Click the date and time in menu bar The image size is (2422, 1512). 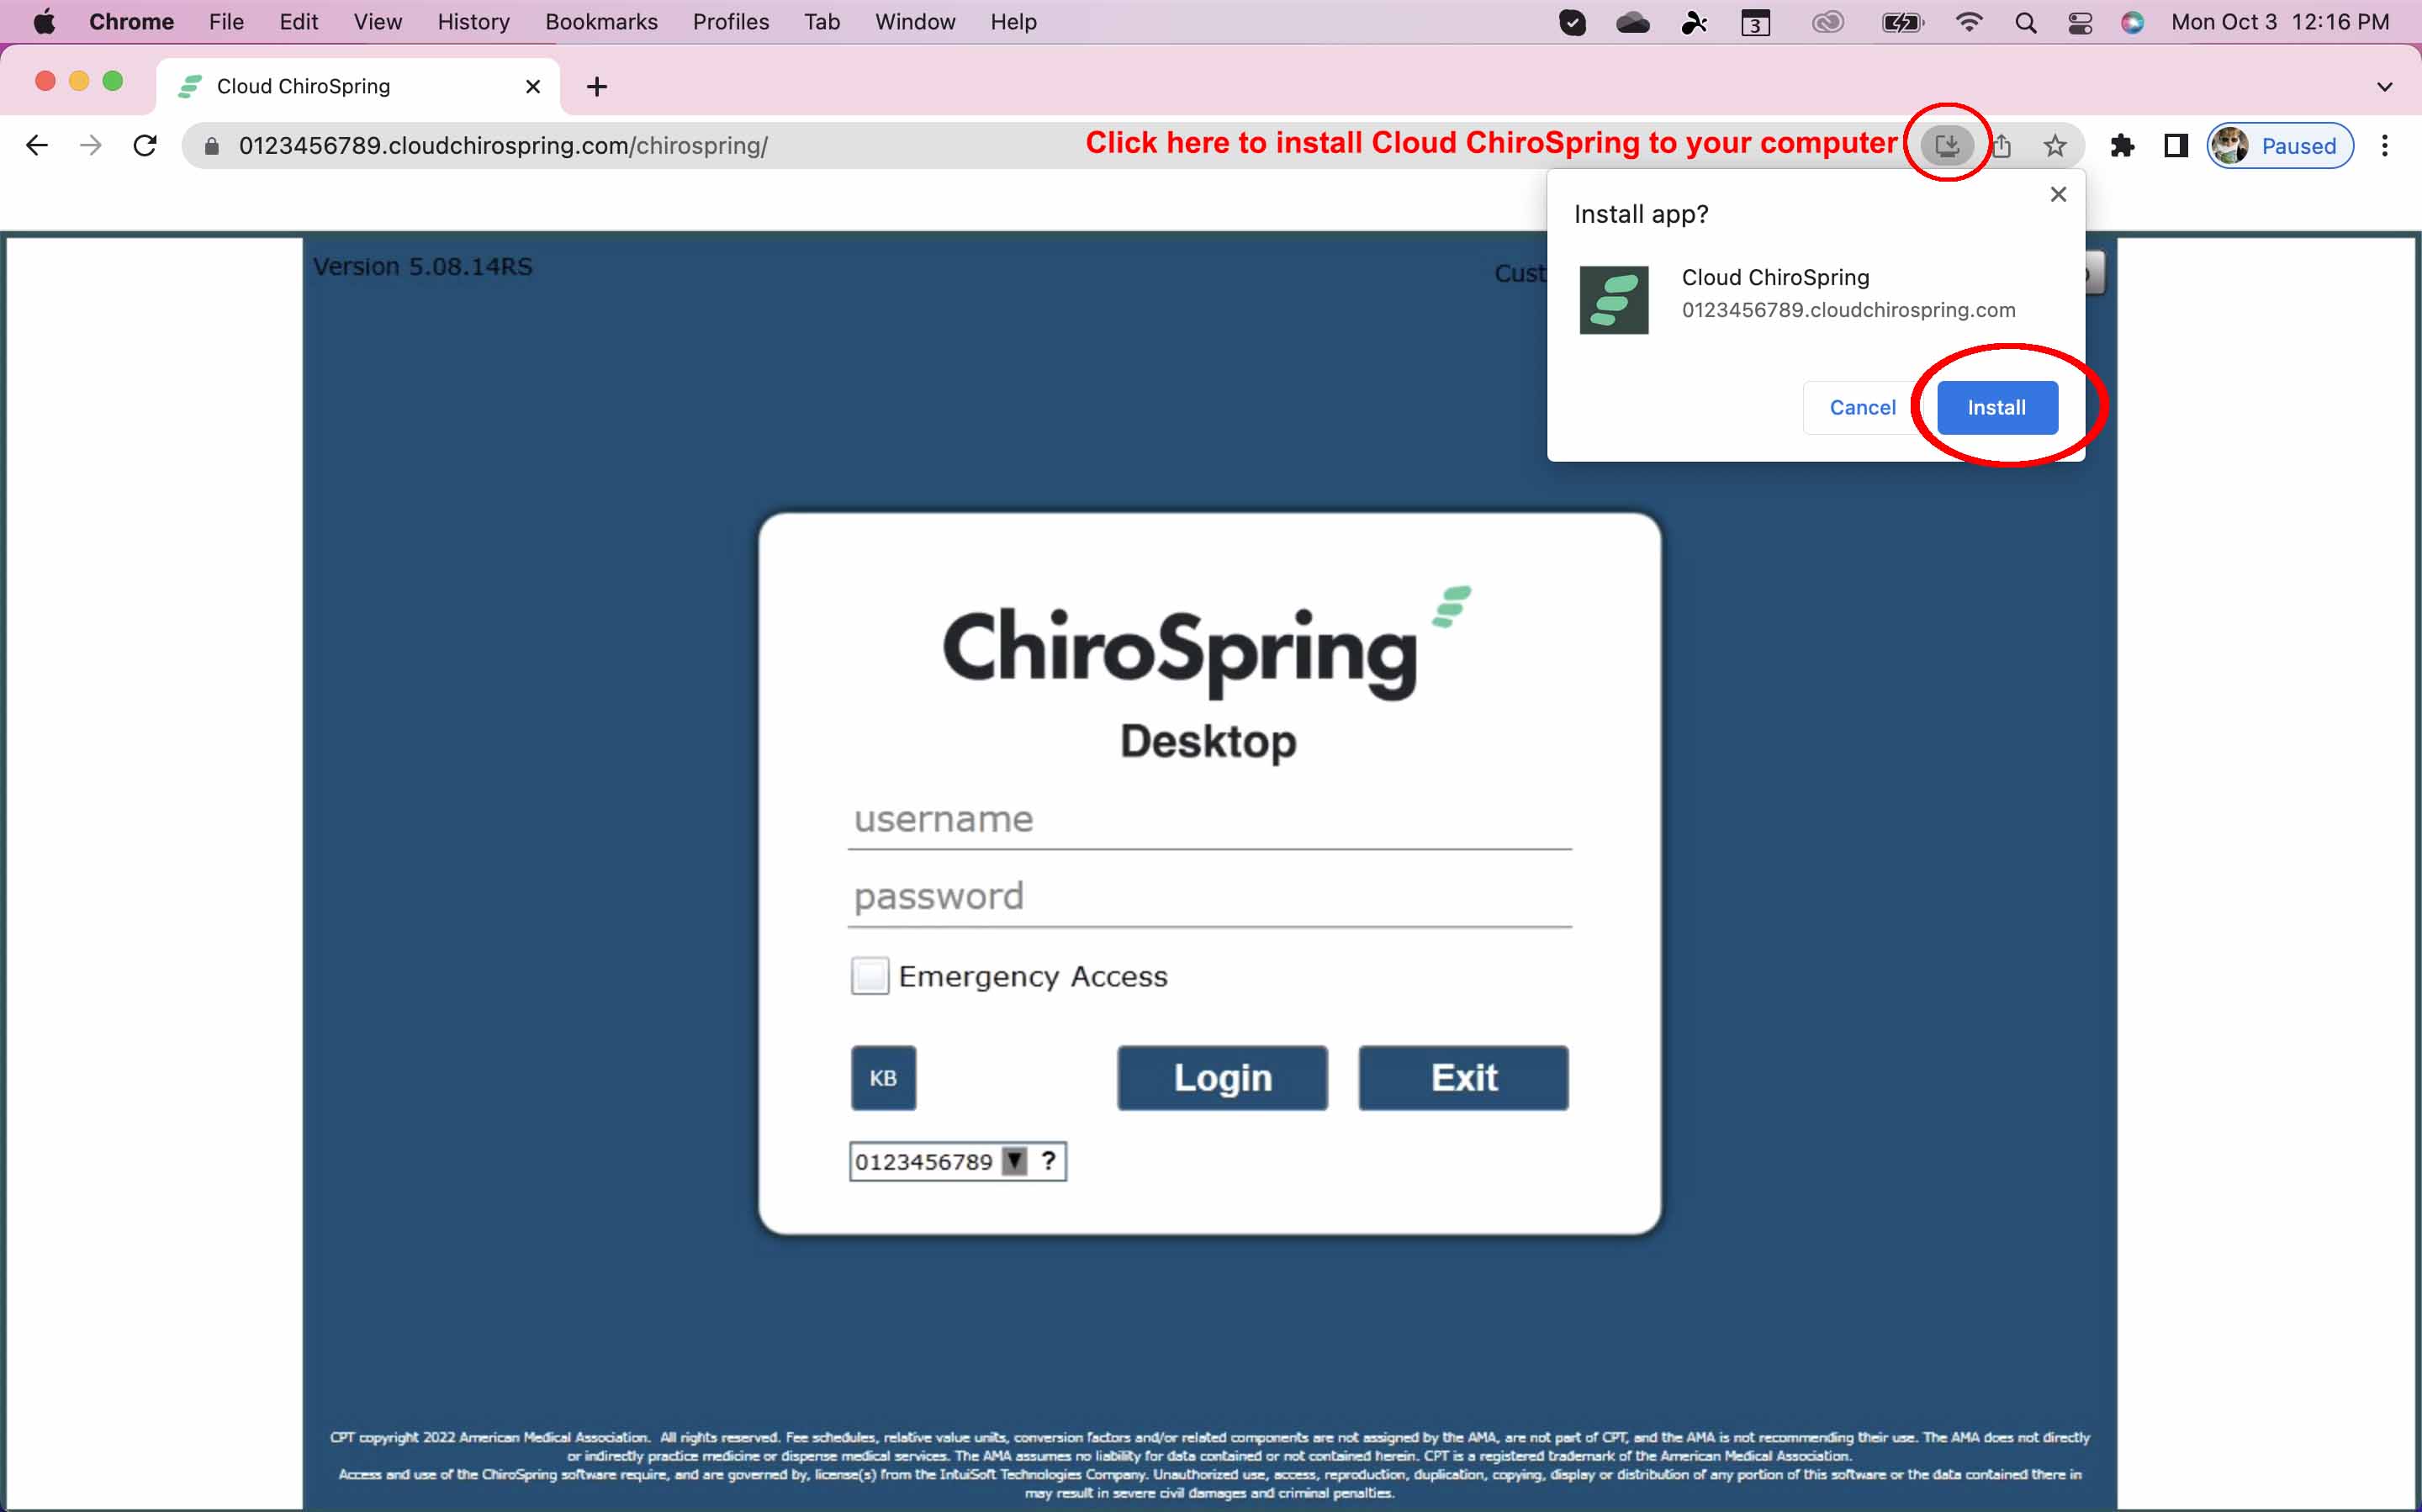pyautogui.click(x=2279, y=22)
